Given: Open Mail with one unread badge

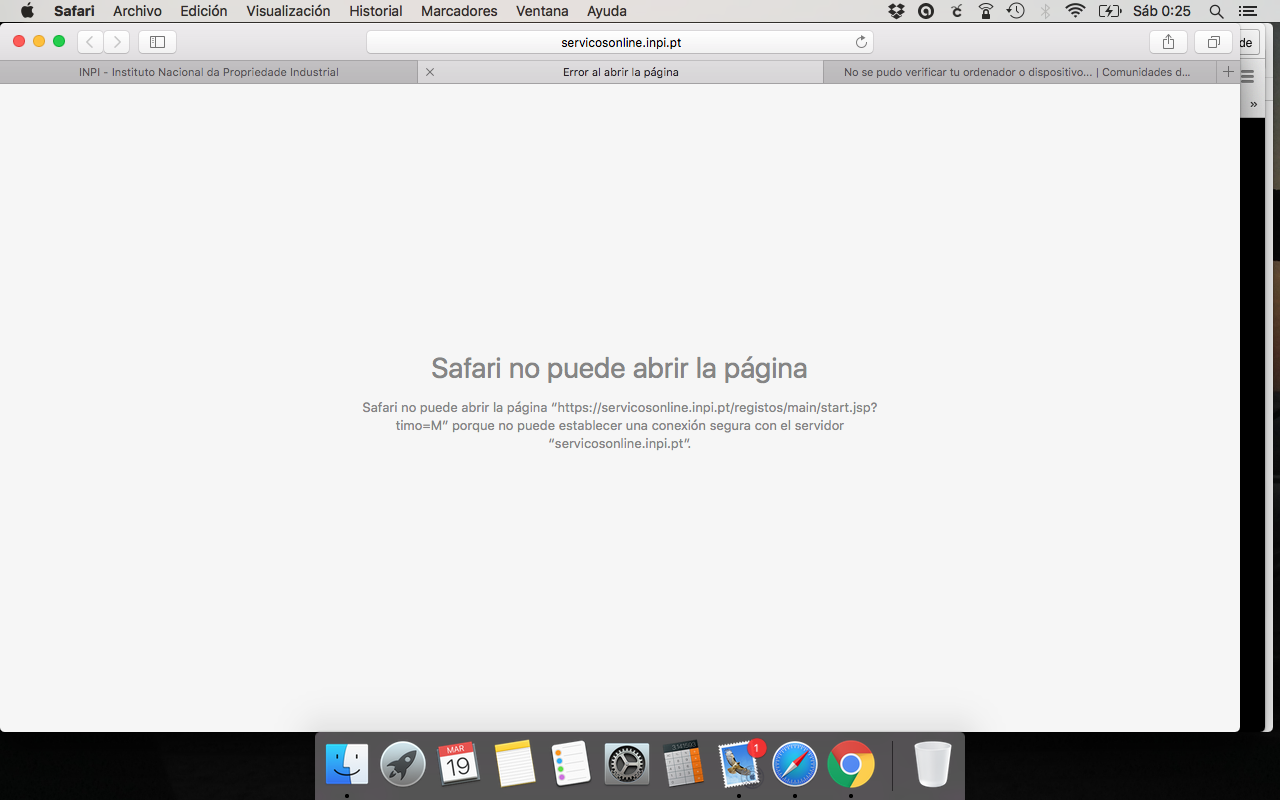Looking at the screenshot, I should point(739,765).
